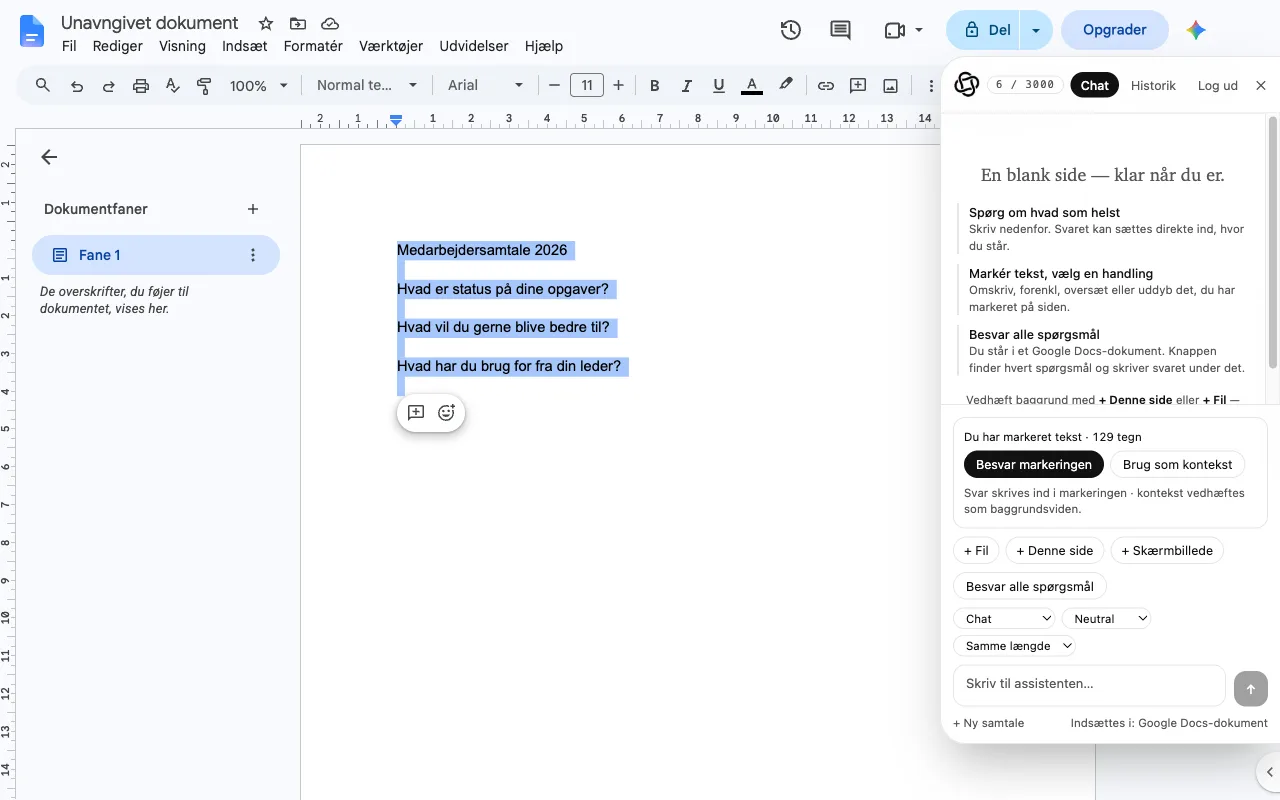
Task: Select the paint format tool
Action: coord(204,86)
